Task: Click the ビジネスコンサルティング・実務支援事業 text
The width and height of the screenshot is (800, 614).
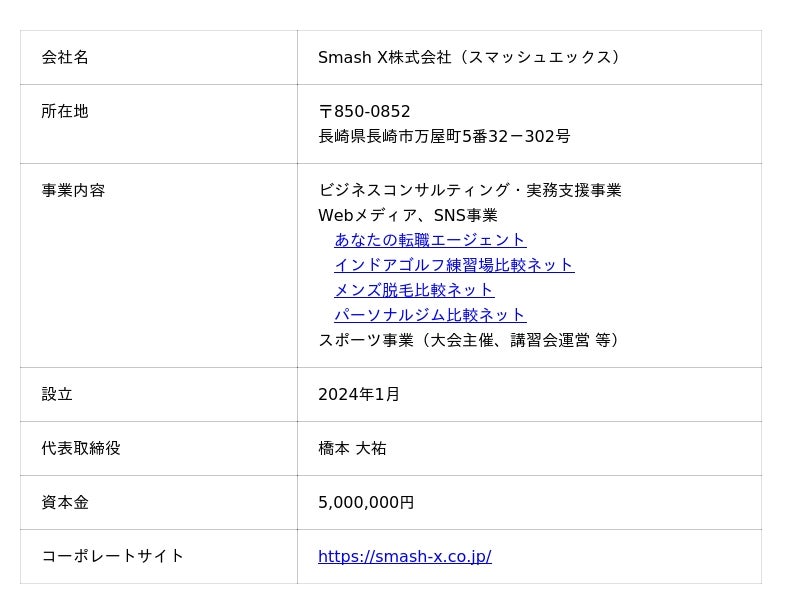Action: 470,190
